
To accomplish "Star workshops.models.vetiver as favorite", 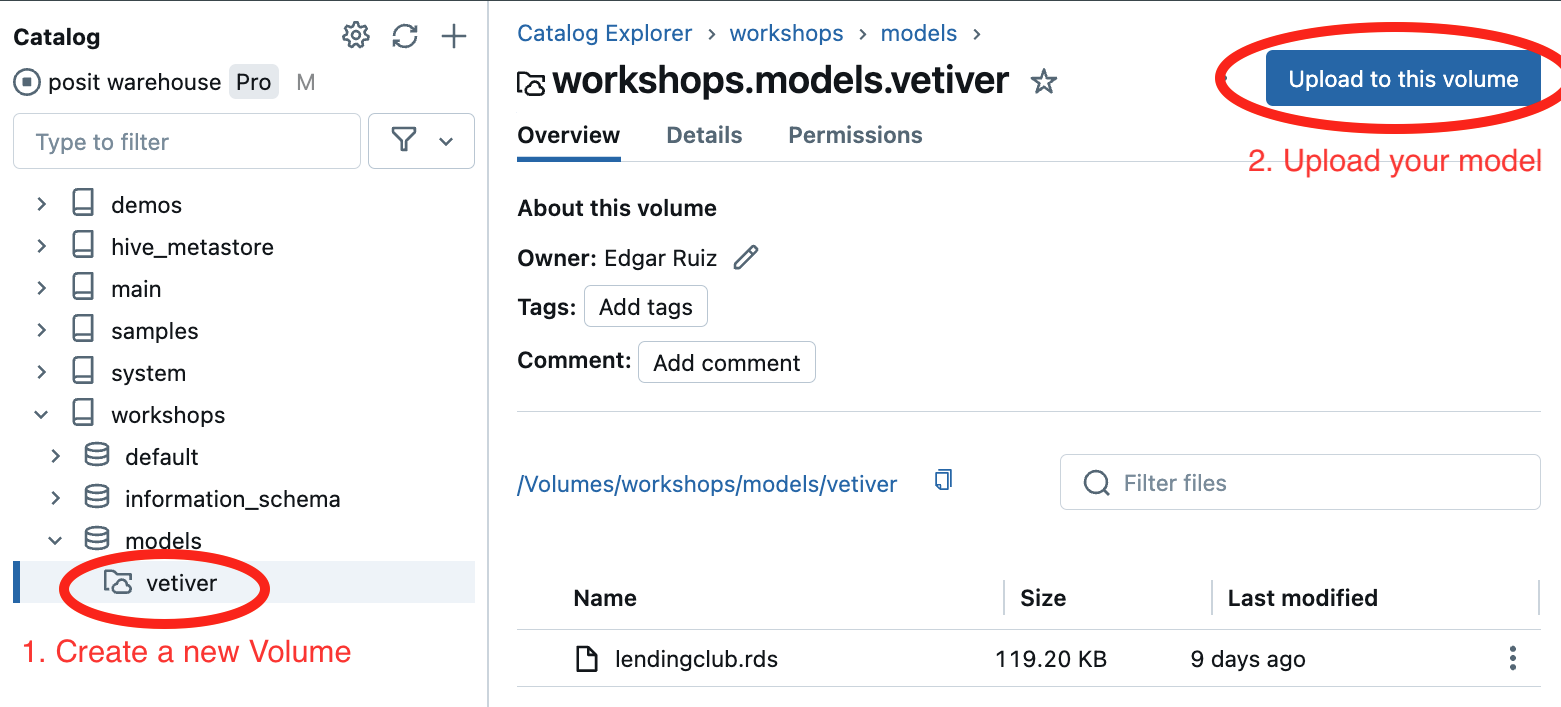I will (1044, 81).
